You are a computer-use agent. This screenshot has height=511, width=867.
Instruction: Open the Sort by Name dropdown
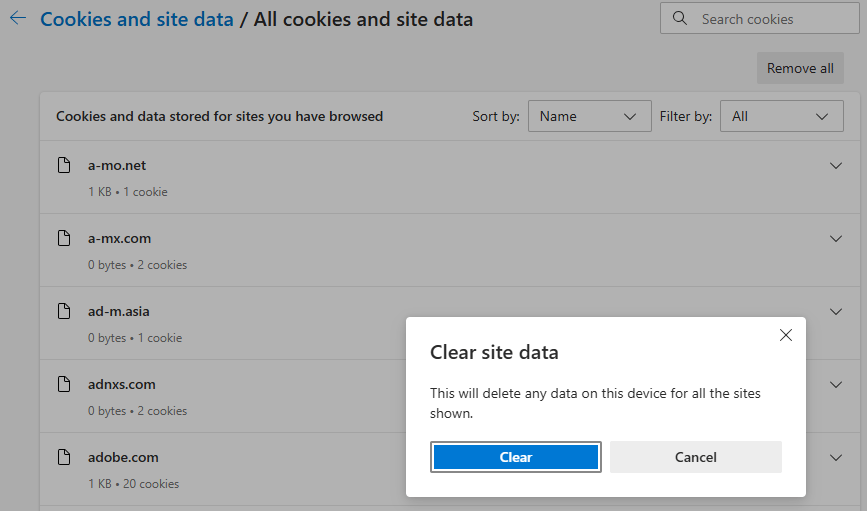click(x=589, y=116)
